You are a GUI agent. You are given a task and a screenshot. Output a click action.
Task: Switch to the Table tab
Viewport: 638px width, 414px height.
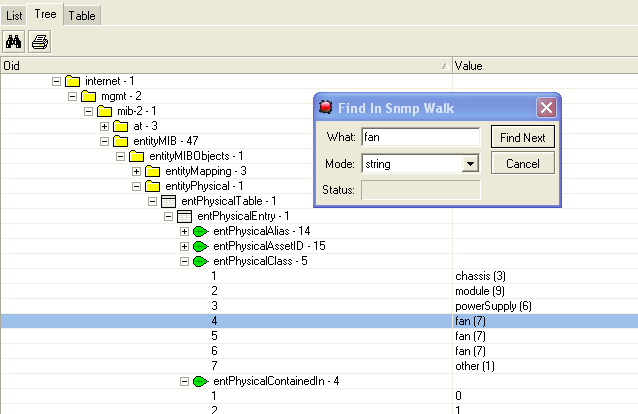[82, 15]
